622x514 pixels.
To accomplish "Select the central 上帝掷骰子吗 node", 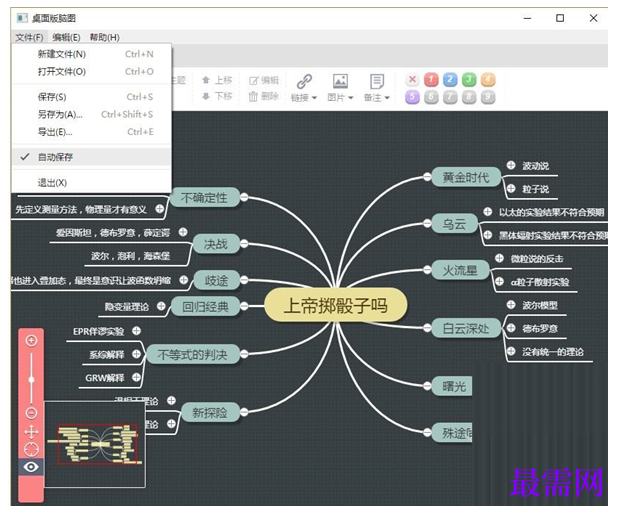I will [336, 306].
